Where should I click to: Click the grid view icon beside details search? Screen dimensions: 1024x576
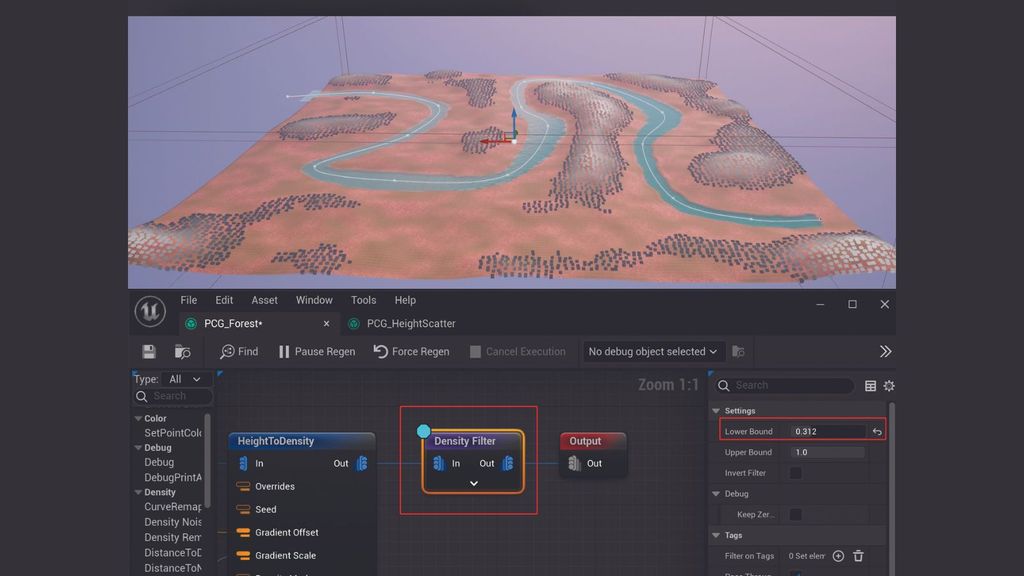tap(871, 385)
